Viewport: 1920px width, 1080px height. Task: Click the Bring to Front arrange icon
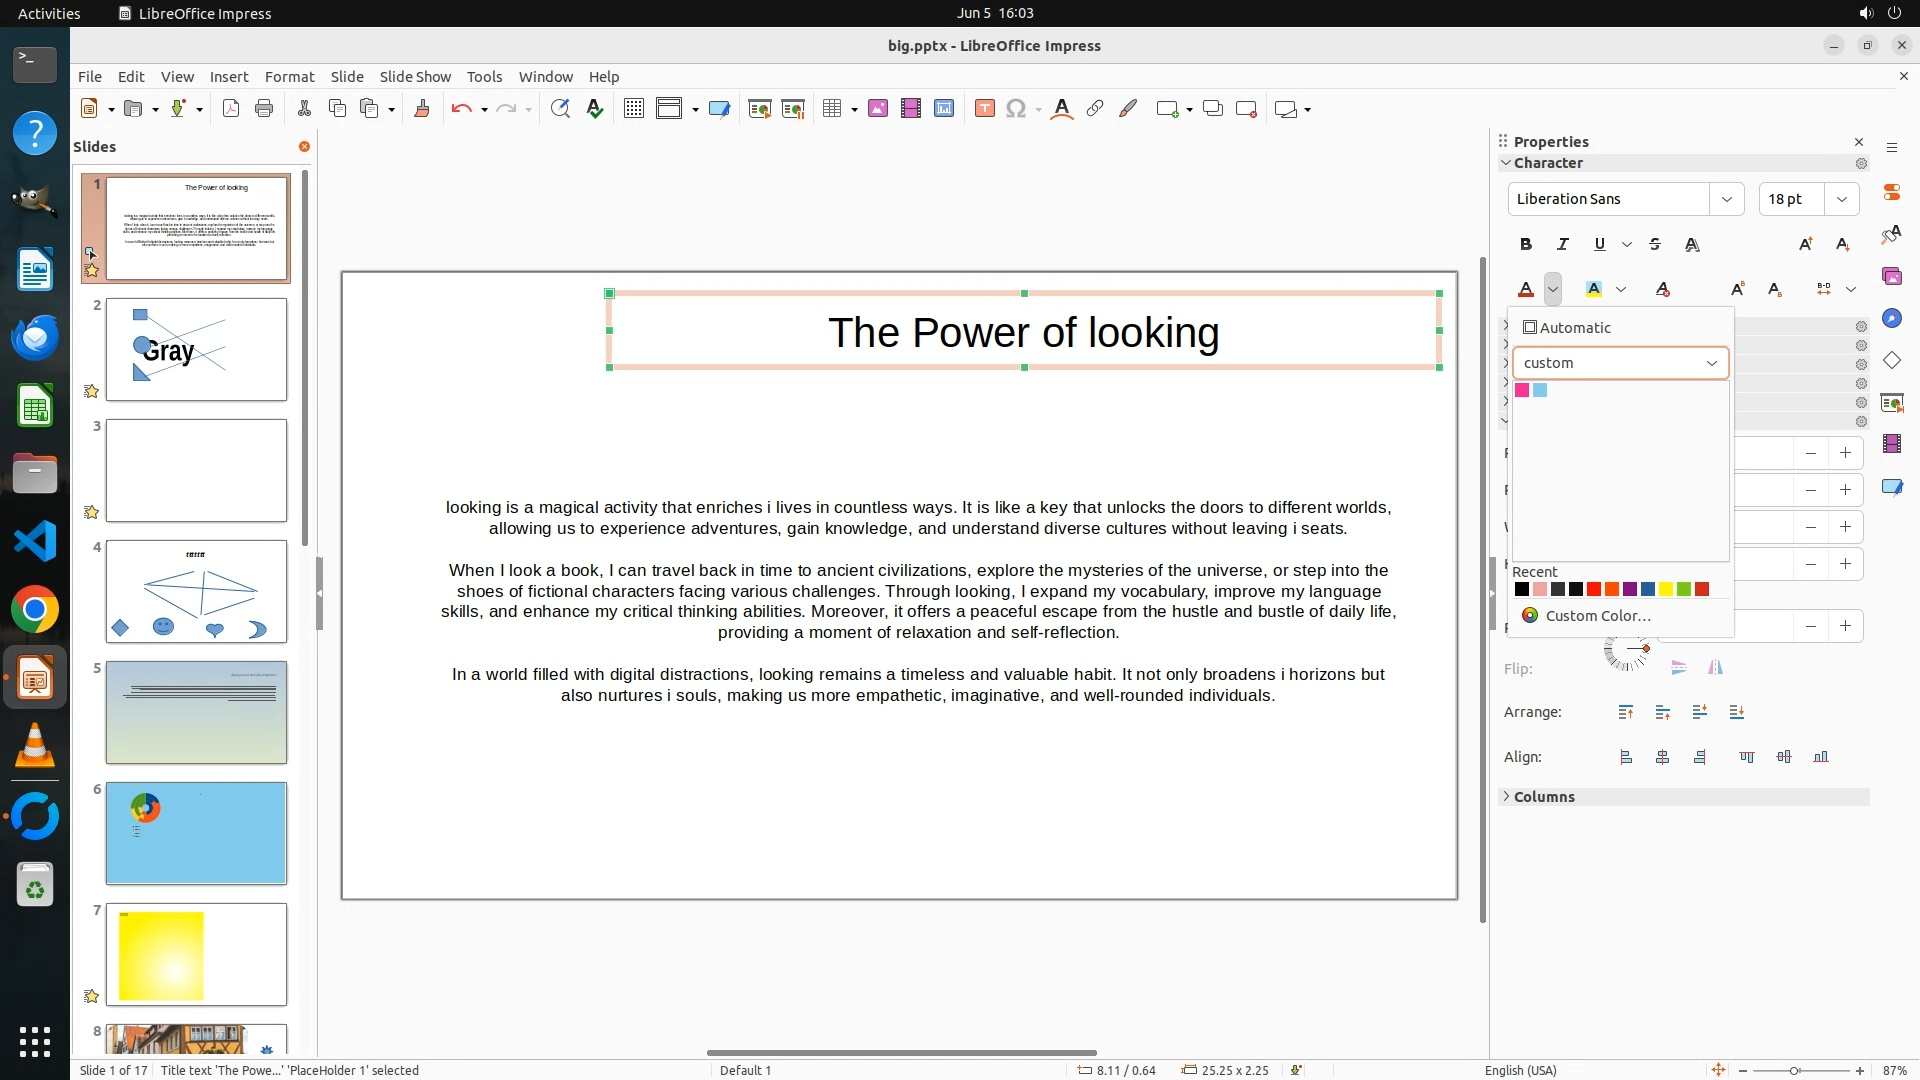click(1626, 712)
